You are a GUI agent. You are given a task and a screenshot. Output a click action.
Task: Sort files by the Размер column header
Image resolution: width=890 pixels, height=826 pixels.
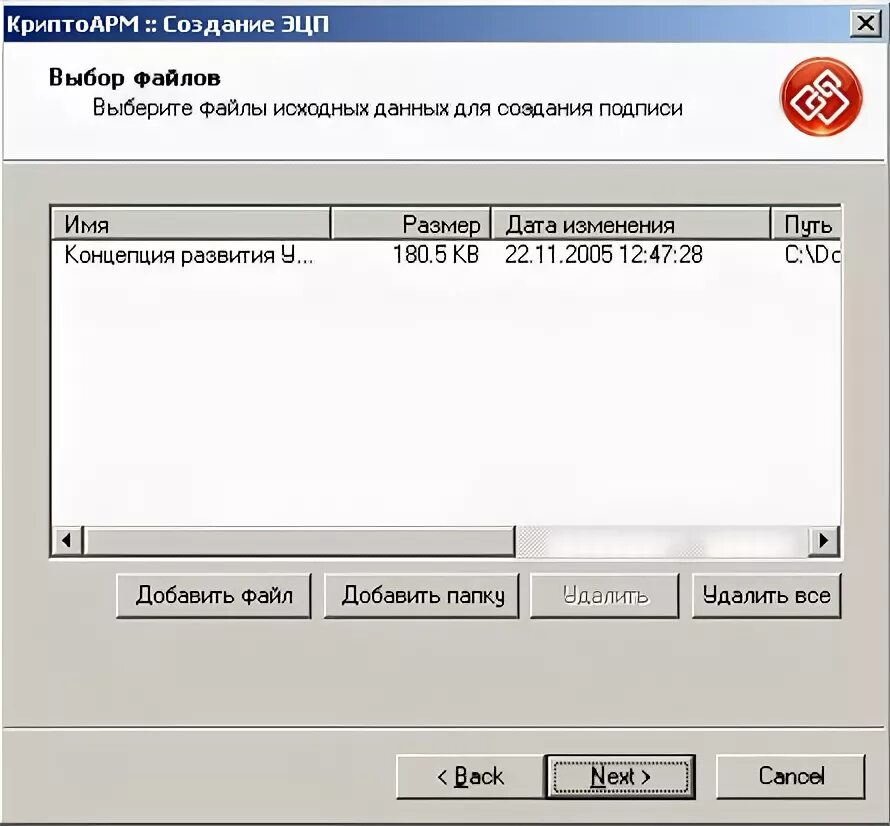coord(410,224)
